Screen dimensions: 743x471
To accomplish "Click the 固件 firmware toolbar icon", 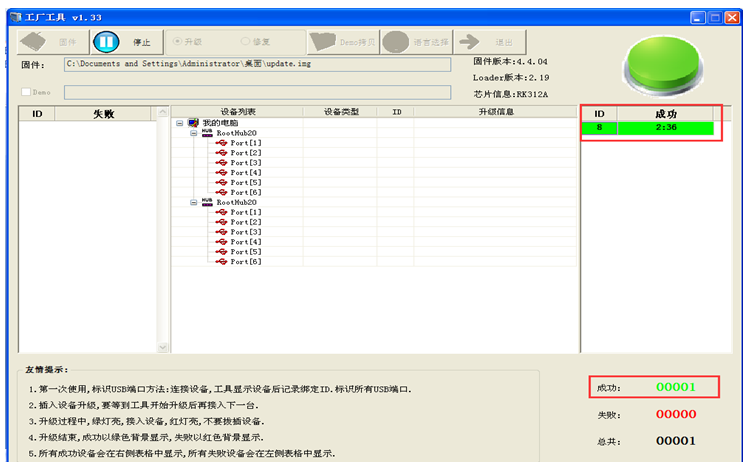I will [37, 42].
